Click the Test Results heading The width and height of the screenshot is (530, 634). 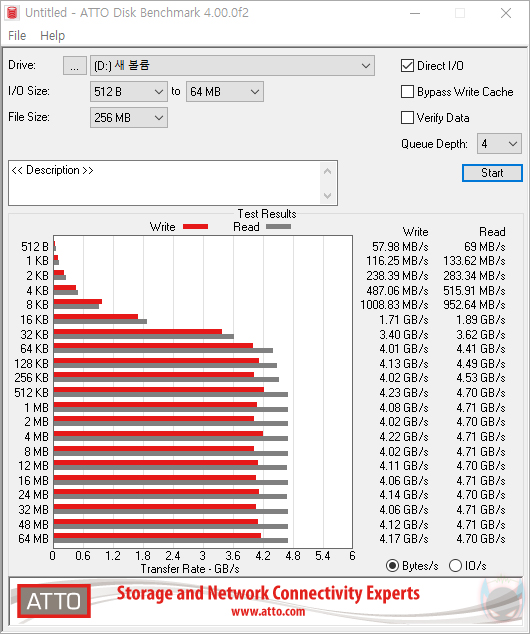pos(267,213)
